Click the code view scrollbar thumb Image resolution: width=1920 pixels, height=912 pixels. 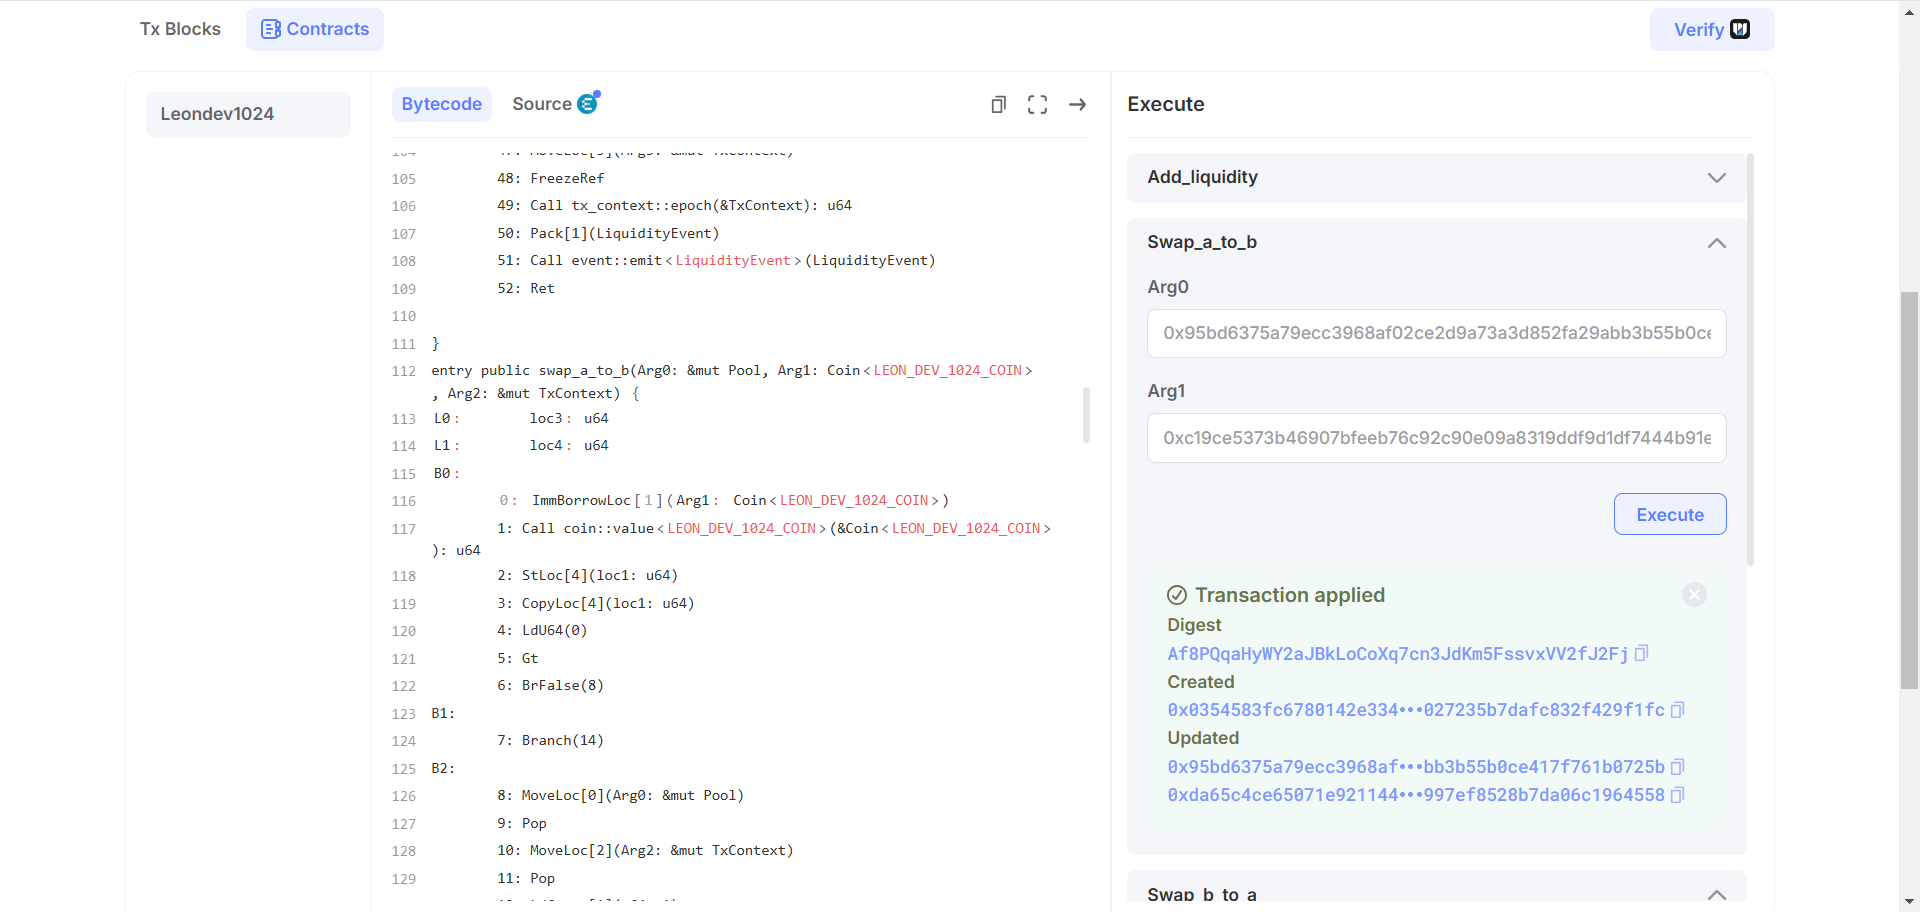point(1086,415)
